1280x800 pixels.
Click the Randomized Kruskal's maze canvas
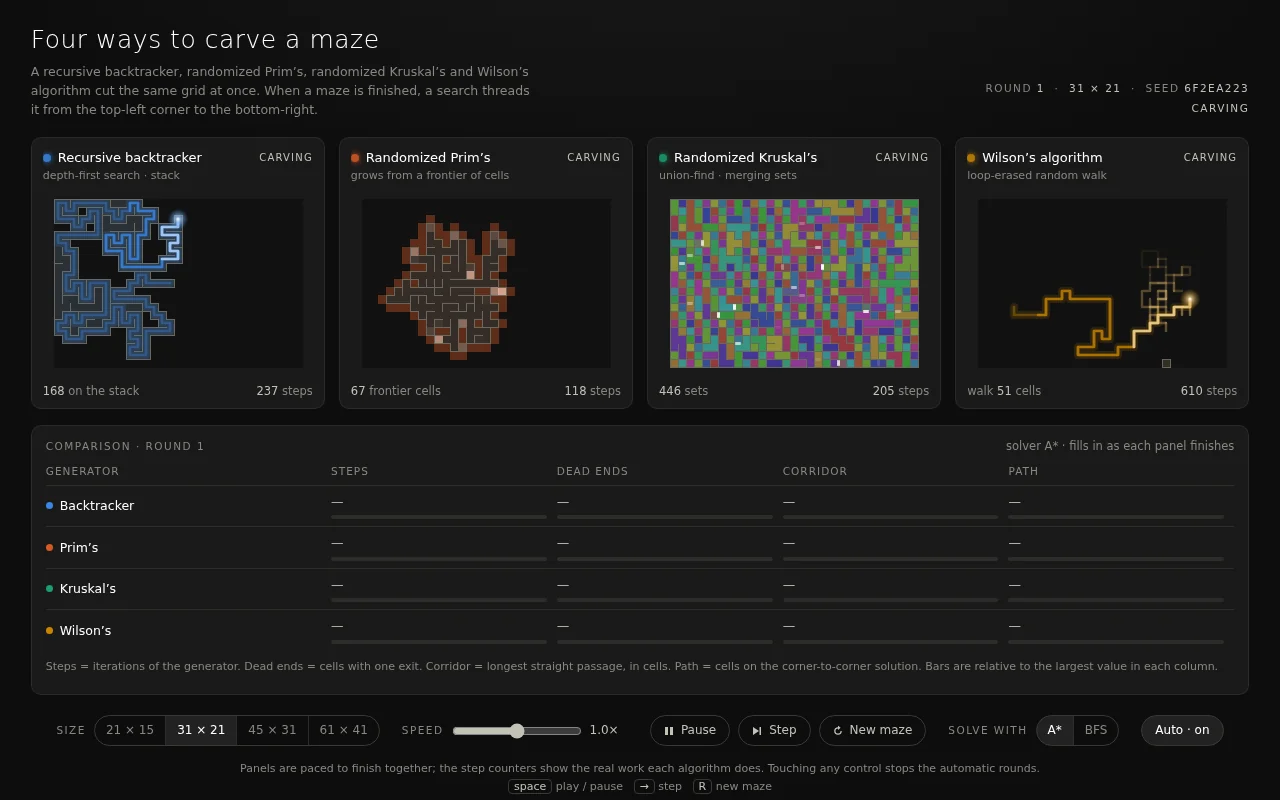[x=794, y=283]
